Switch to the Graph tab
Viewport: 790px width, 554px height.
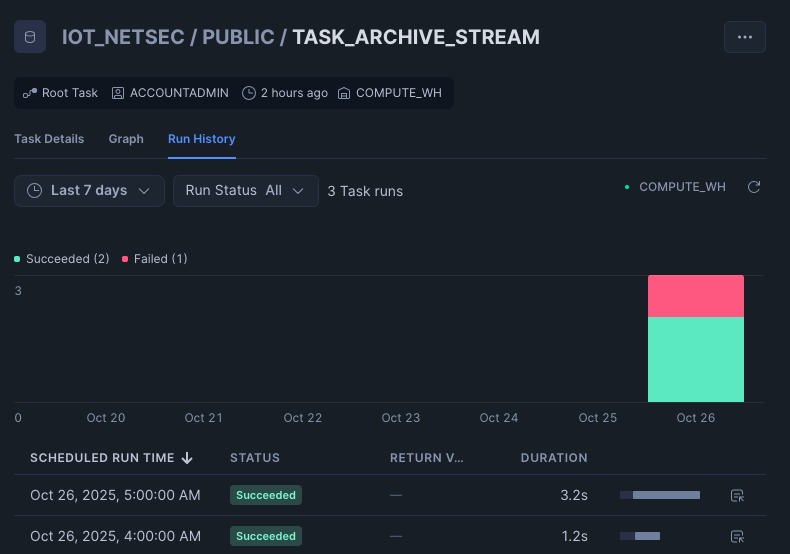[x=126, y=139]
